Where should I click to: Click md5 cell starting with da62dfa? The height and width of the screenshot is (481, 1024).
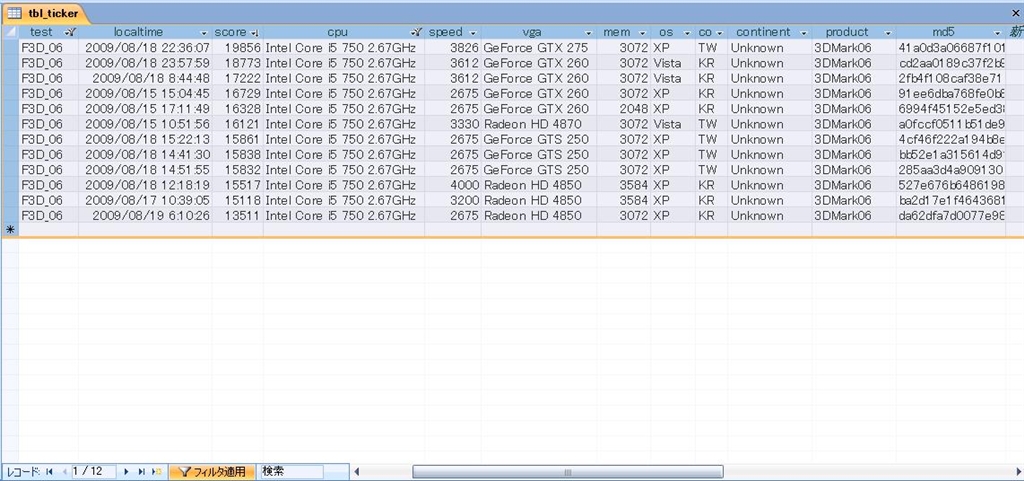[951, 215]
